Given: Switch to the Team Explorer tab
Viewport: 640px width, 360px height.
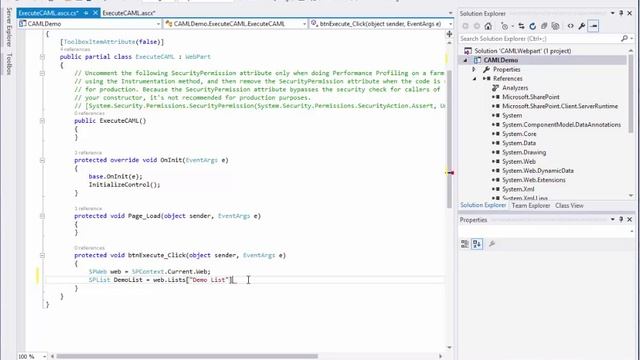Looking at the screenshot, I should 531,206.
